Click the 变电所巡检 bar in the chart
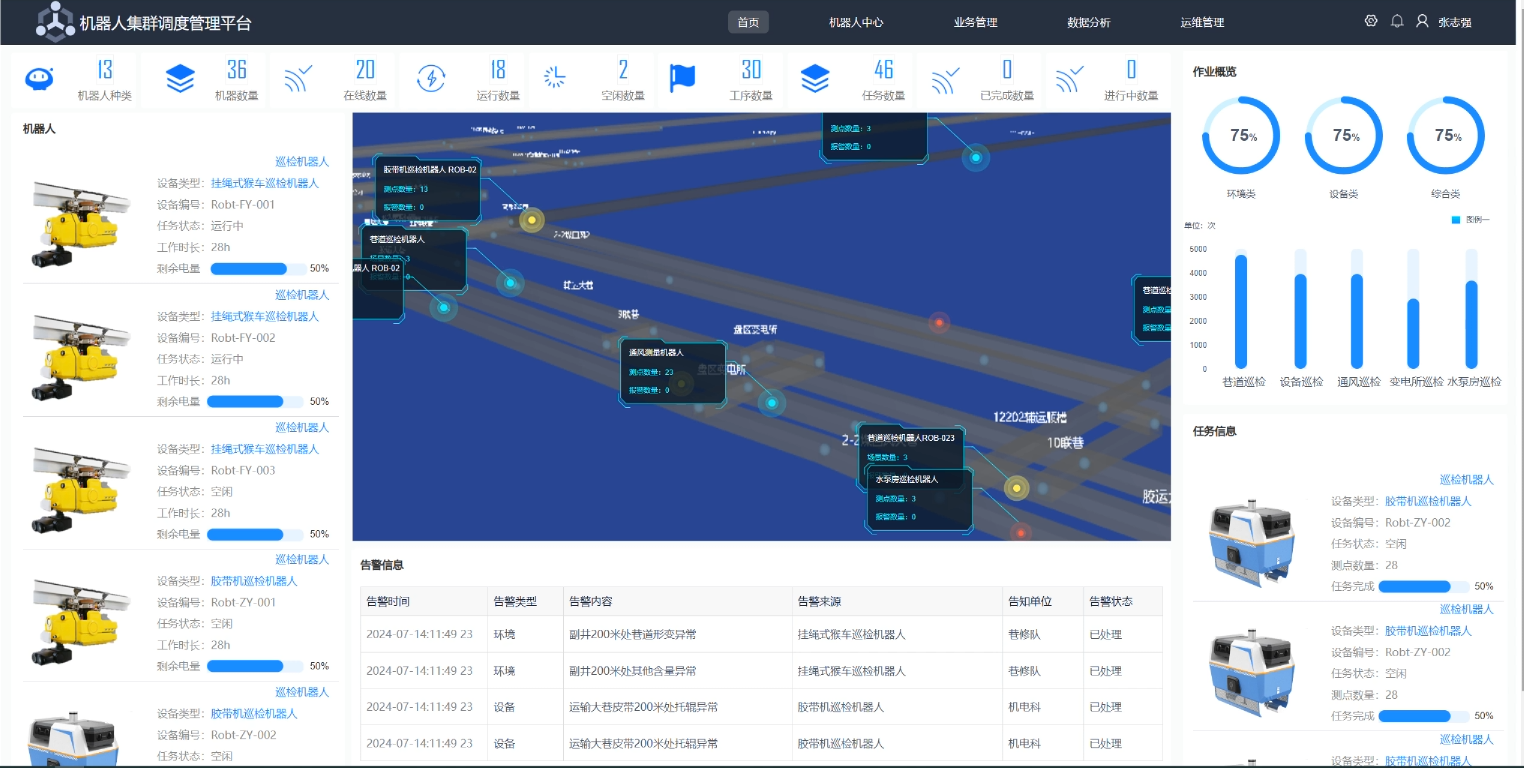The height and width of the screenshot is (768, 1524). click(1413, 334)
